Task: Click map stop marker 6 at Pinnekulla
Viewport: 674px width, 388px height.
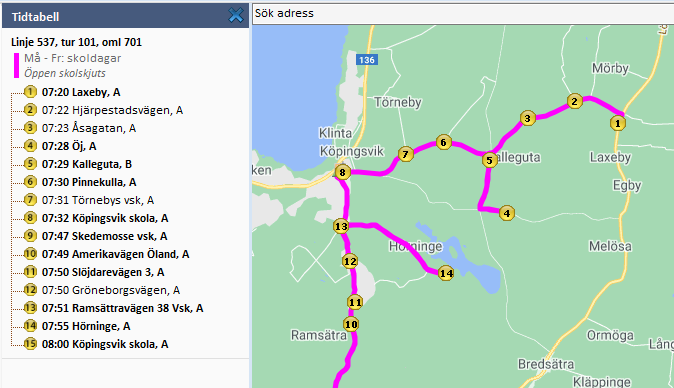Action: pyautogui.click(x=444, y=142)
